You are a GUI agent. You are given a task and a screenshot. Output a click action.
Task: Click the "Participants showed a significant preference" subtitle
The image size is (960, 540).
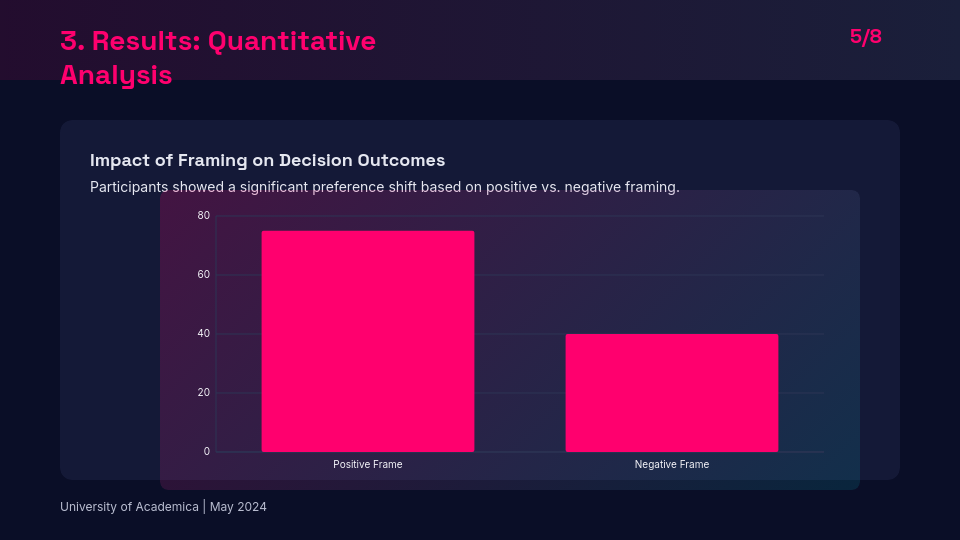coord(384,187)
